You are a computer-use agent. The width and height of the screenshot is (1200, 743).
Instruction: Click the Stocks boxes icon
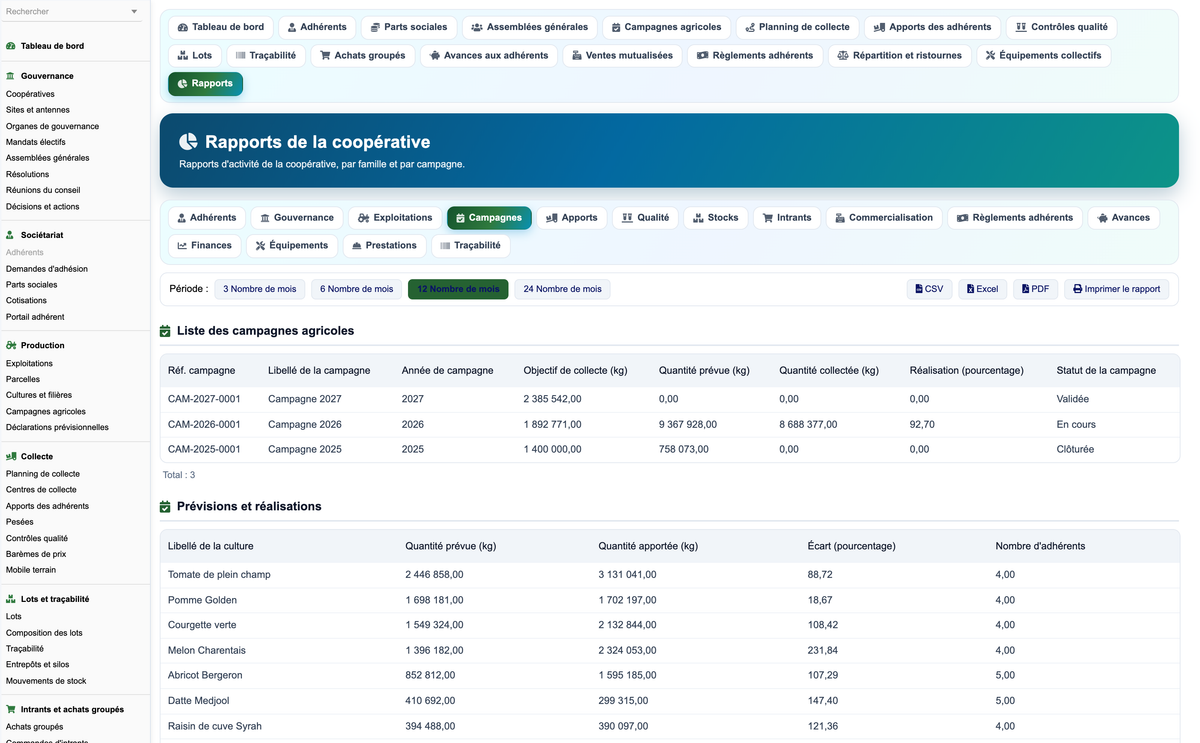[x=699, y=217]
